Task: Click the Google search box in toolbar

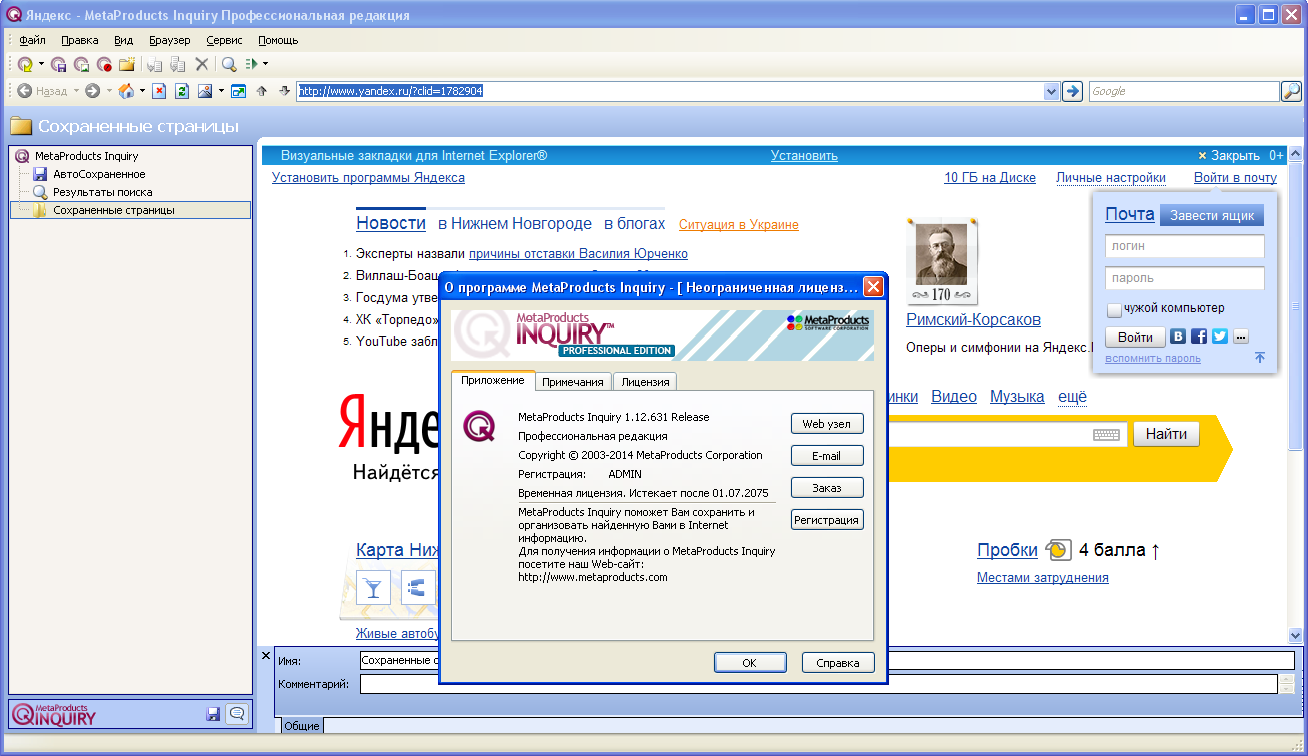Action: 1183,91
